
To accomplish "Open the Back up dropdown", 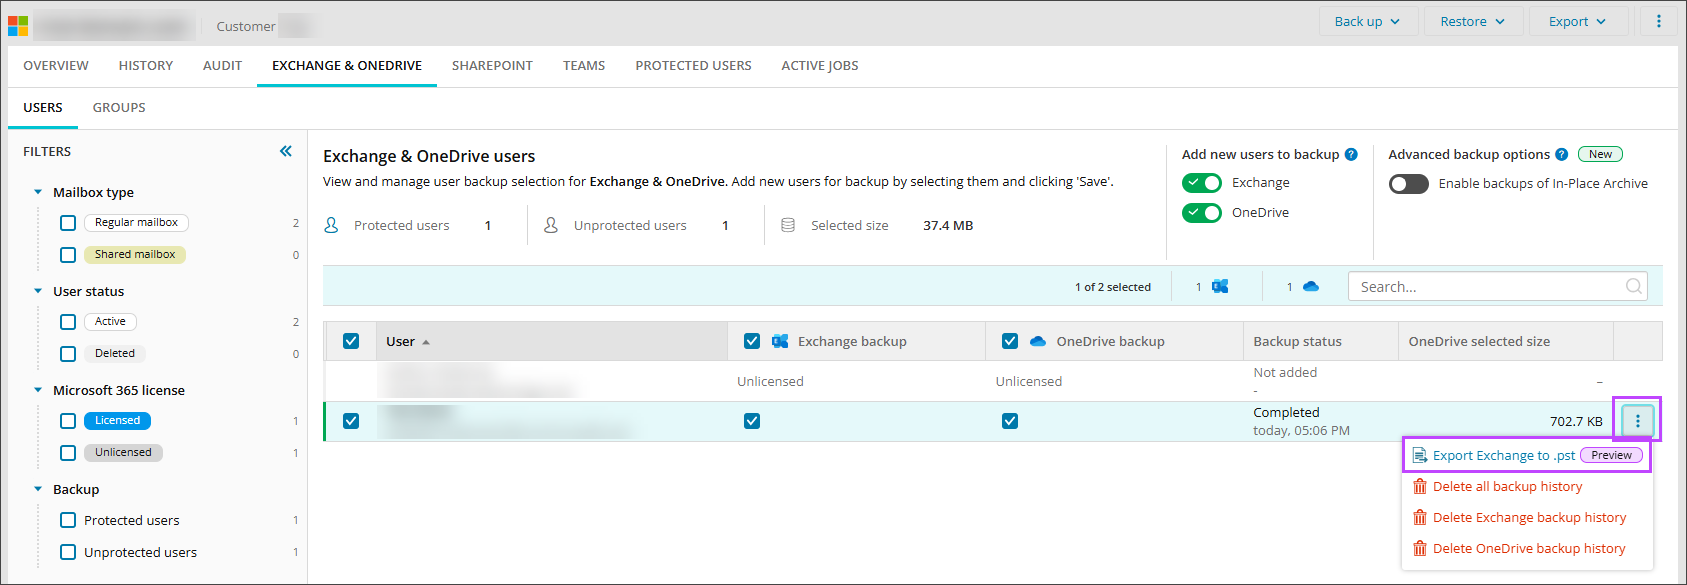I will (1366, 21).
